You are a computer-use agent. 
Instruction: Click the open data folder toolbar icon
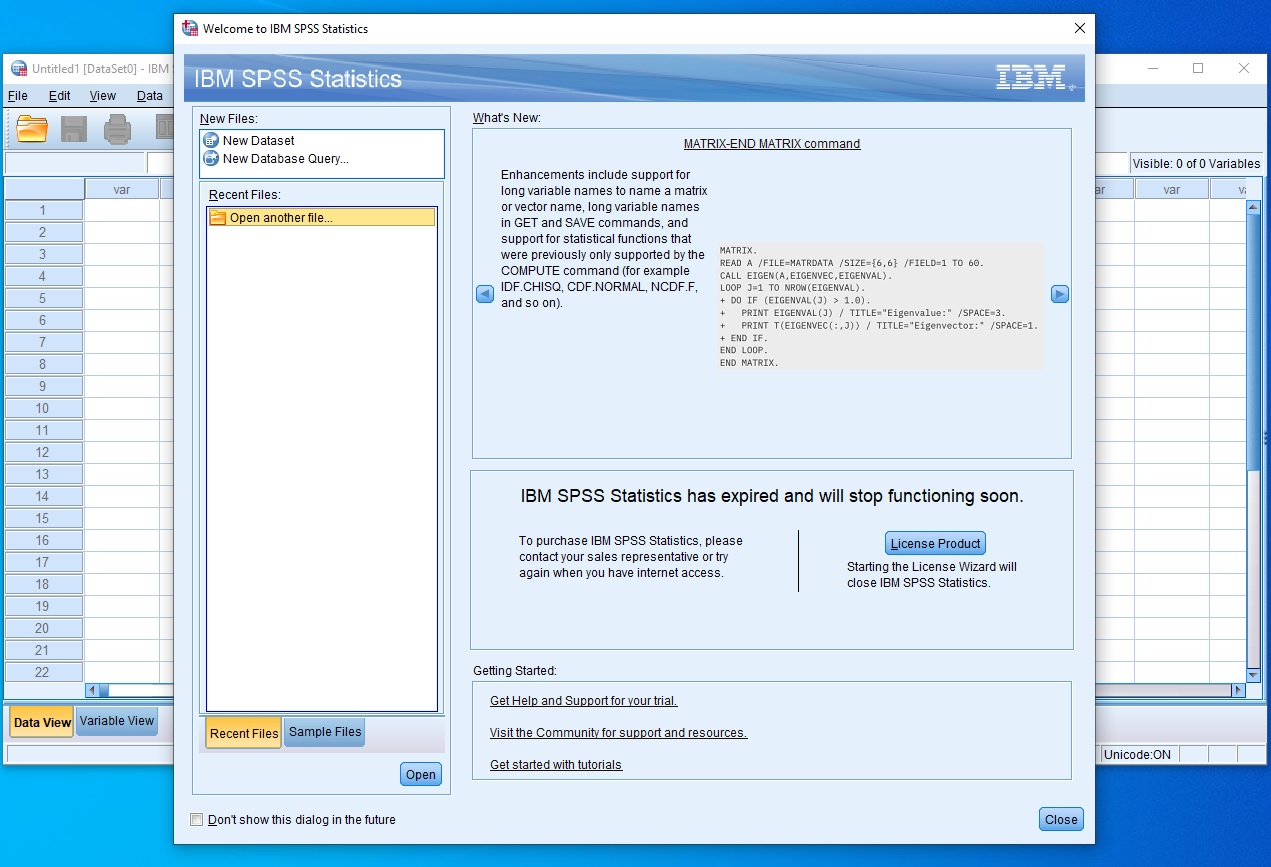pyautogui.click(x=32, y=129)
